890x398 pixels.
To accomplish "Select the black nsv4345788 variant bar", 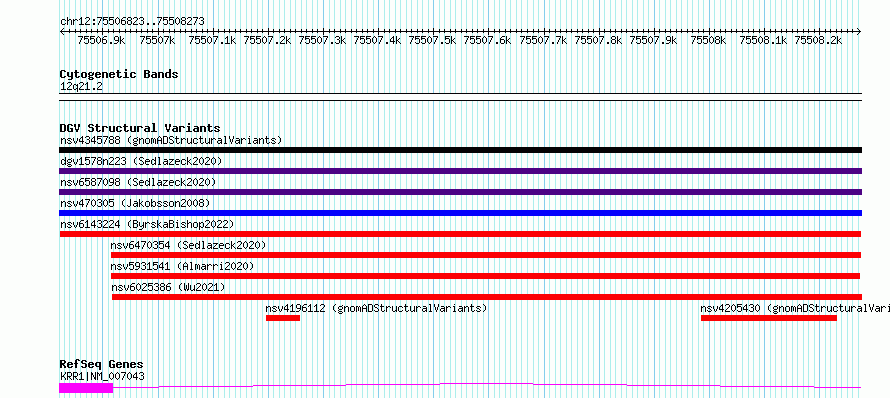I will 460,150.
